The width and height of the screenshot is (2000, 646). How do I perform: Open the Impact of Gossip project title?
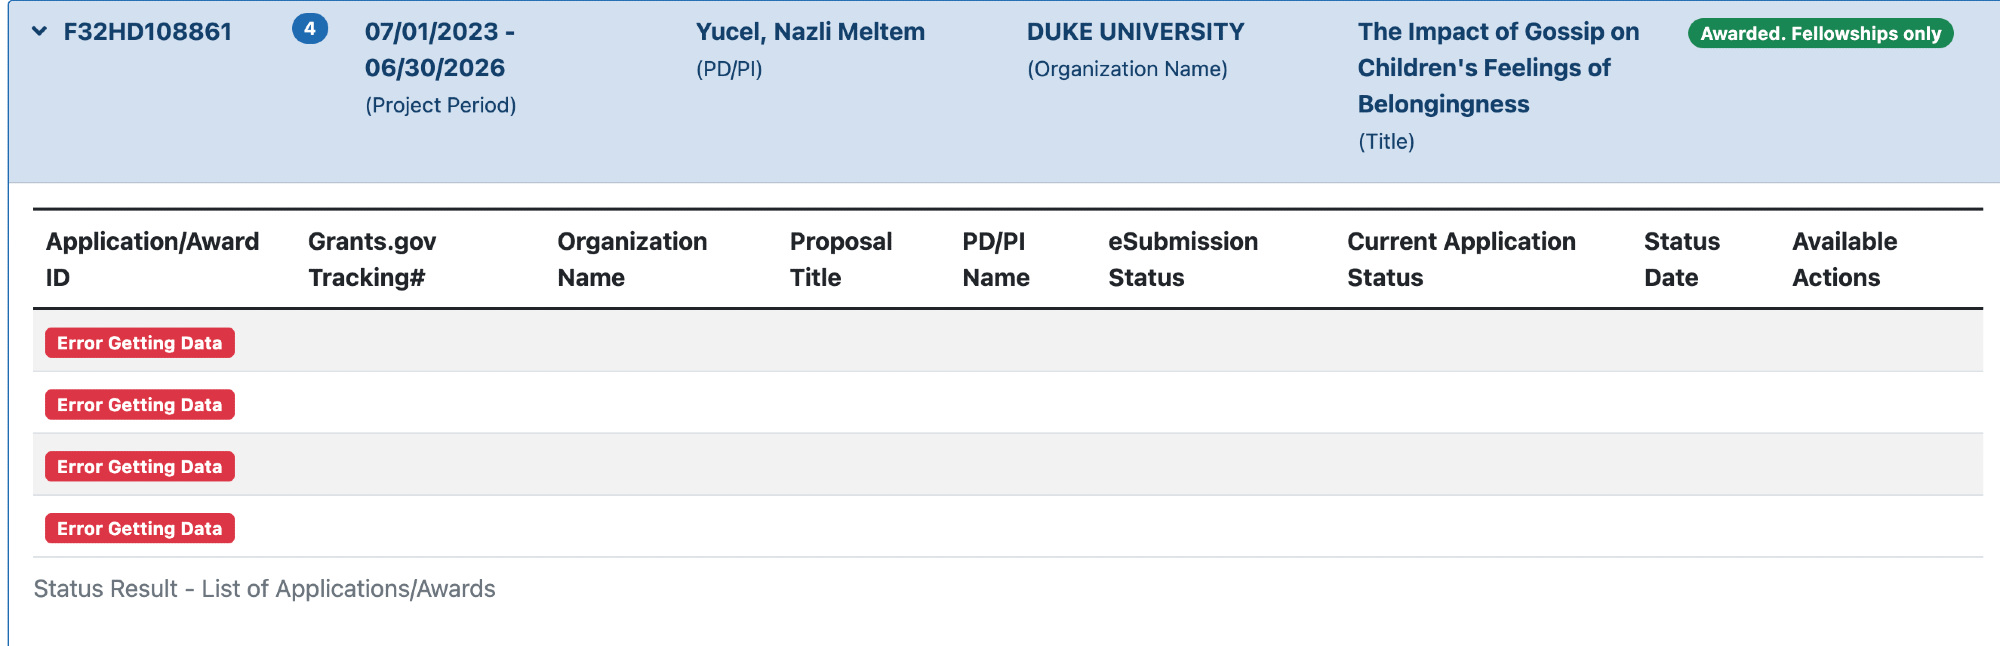coord(1497,68)
